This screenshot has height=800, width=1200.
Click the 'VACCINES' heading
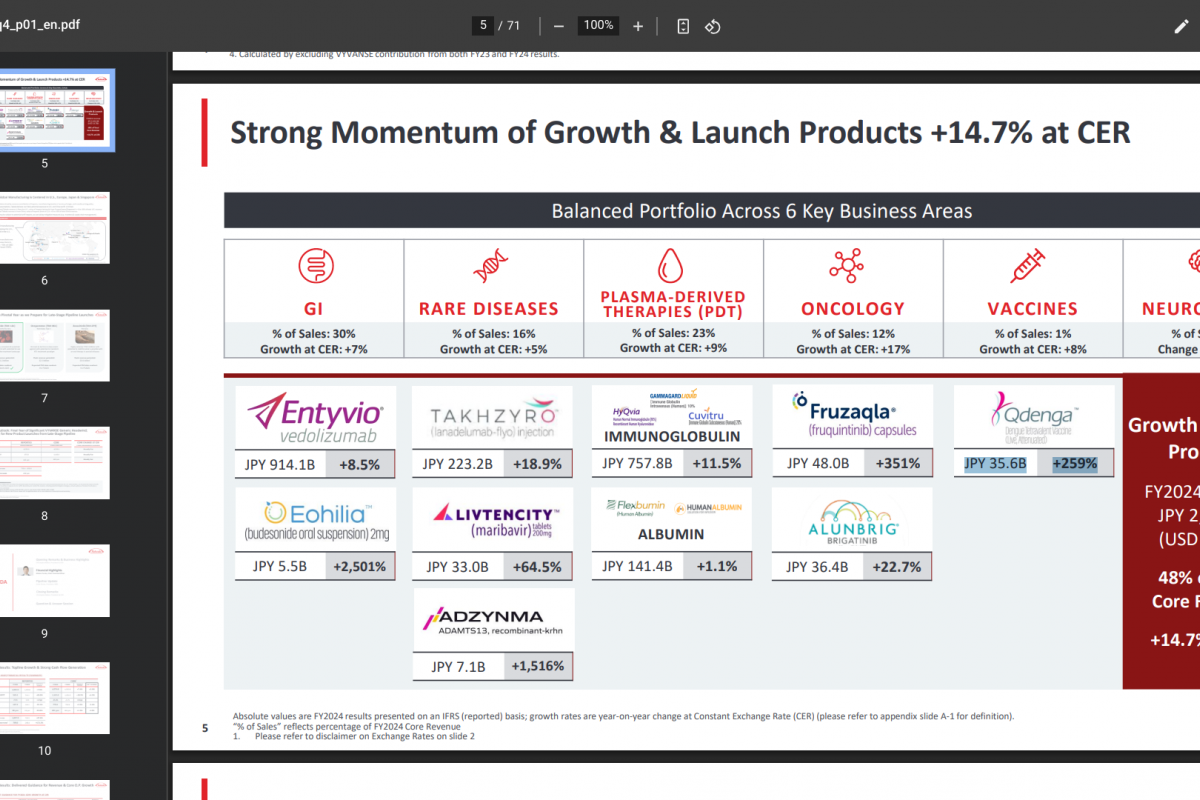coord(1033,309)
